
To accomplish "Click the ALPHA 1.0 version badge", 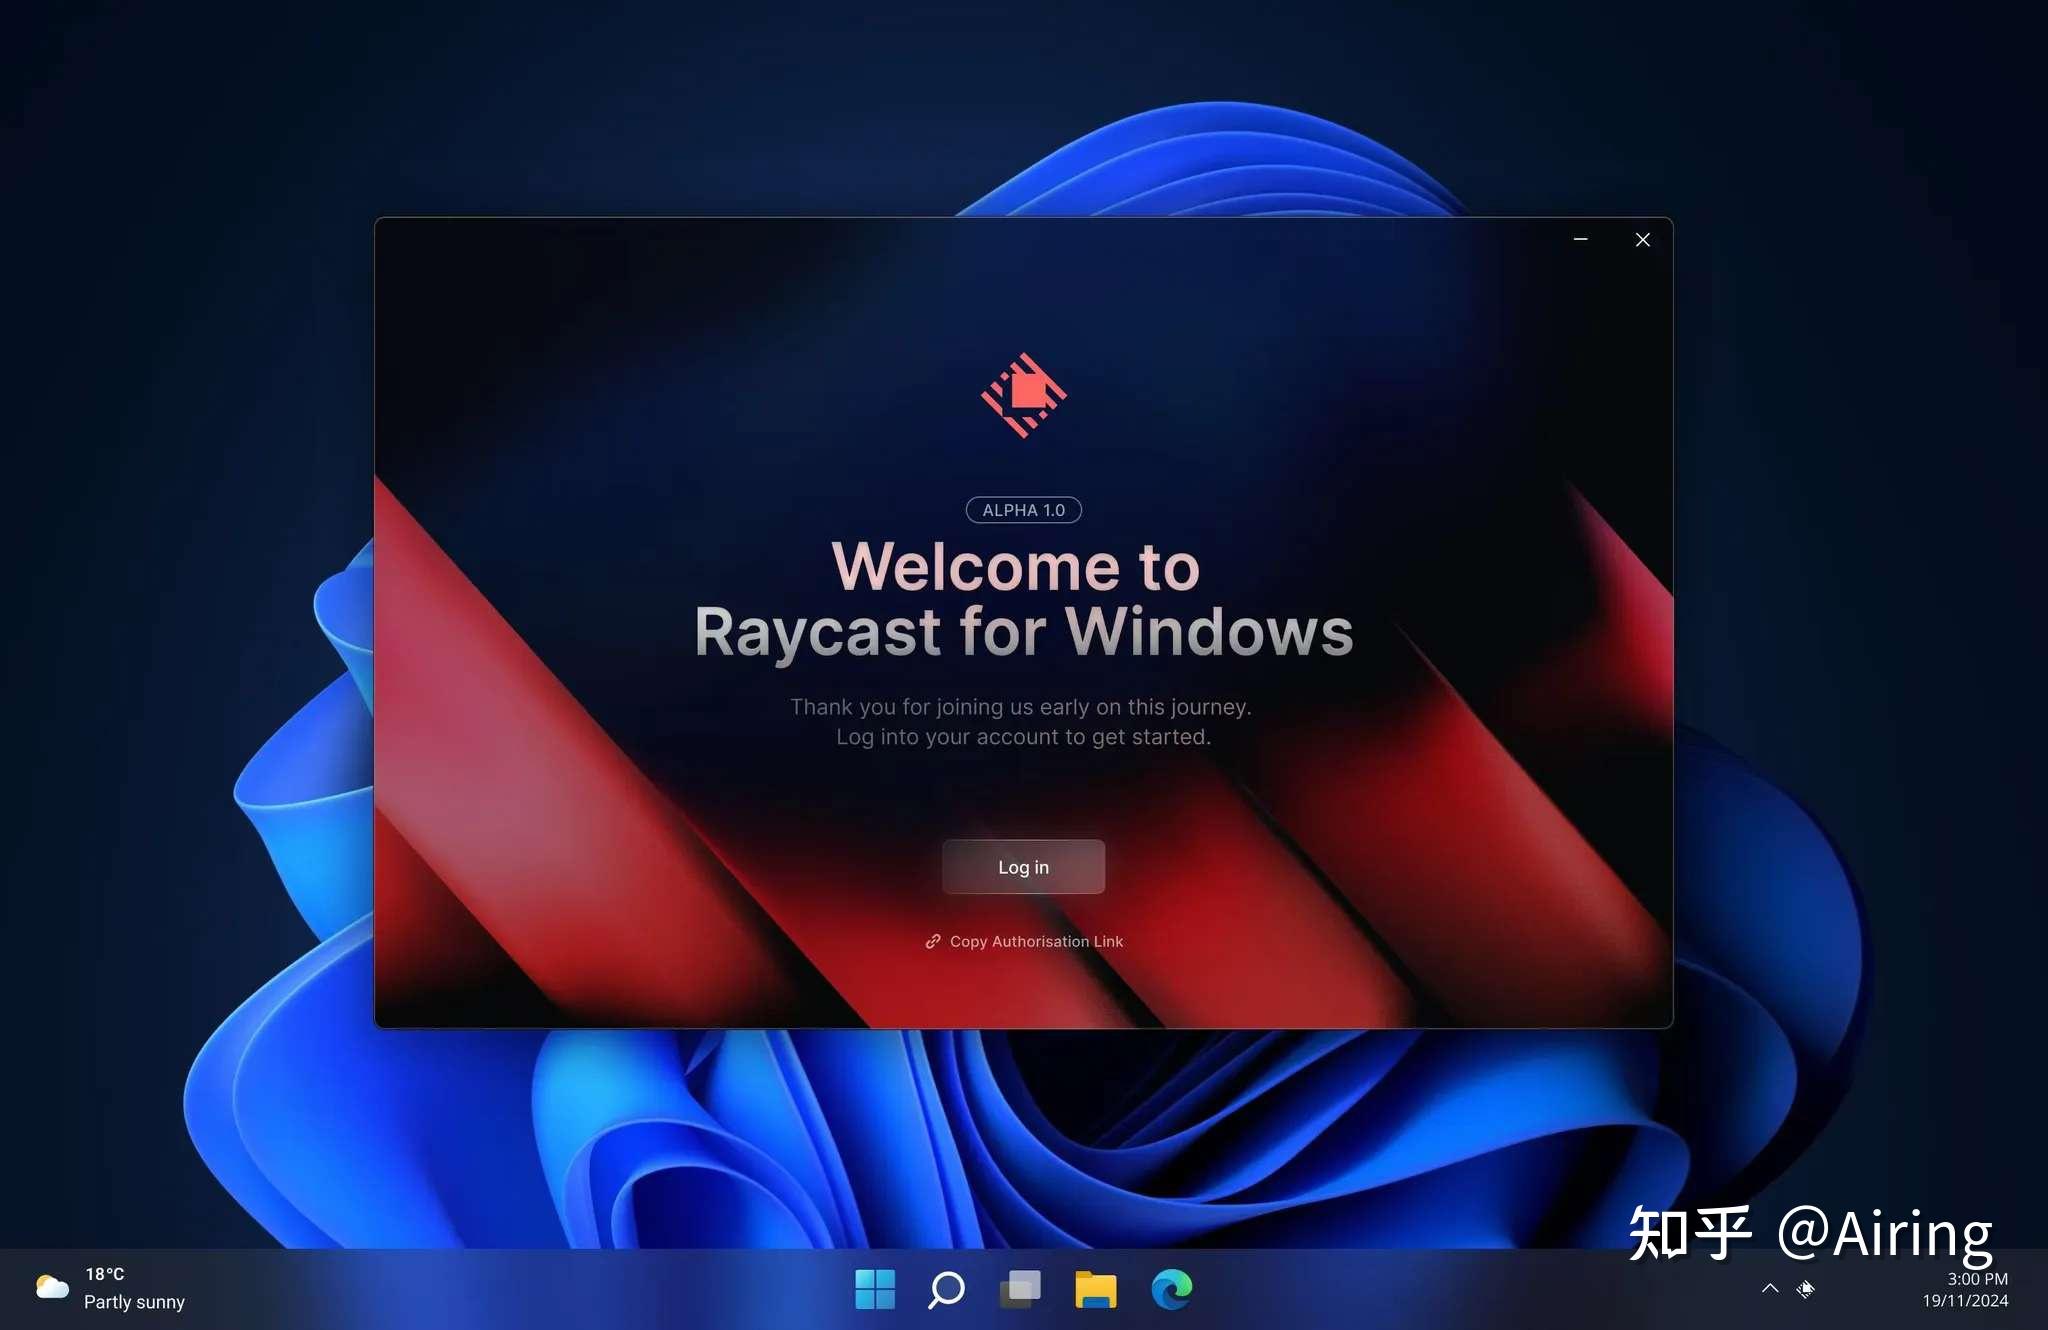I will tap(1022, 510).
